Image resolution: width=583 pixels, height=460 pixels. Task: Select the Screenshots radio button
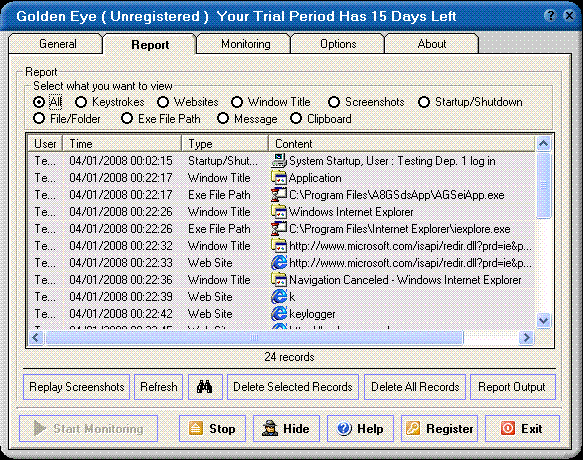(334, 102)
